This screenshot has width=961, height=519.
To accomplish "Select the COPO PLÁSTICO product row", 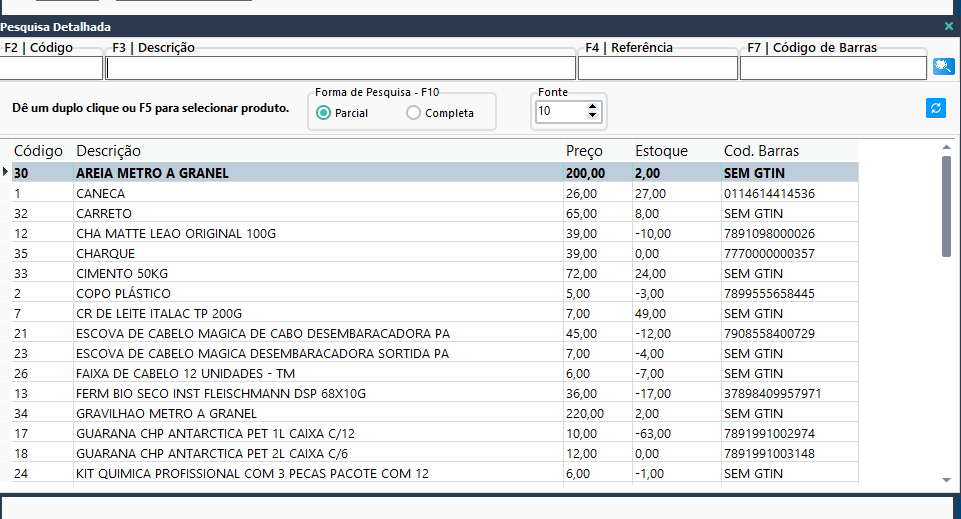I will 435,294.
